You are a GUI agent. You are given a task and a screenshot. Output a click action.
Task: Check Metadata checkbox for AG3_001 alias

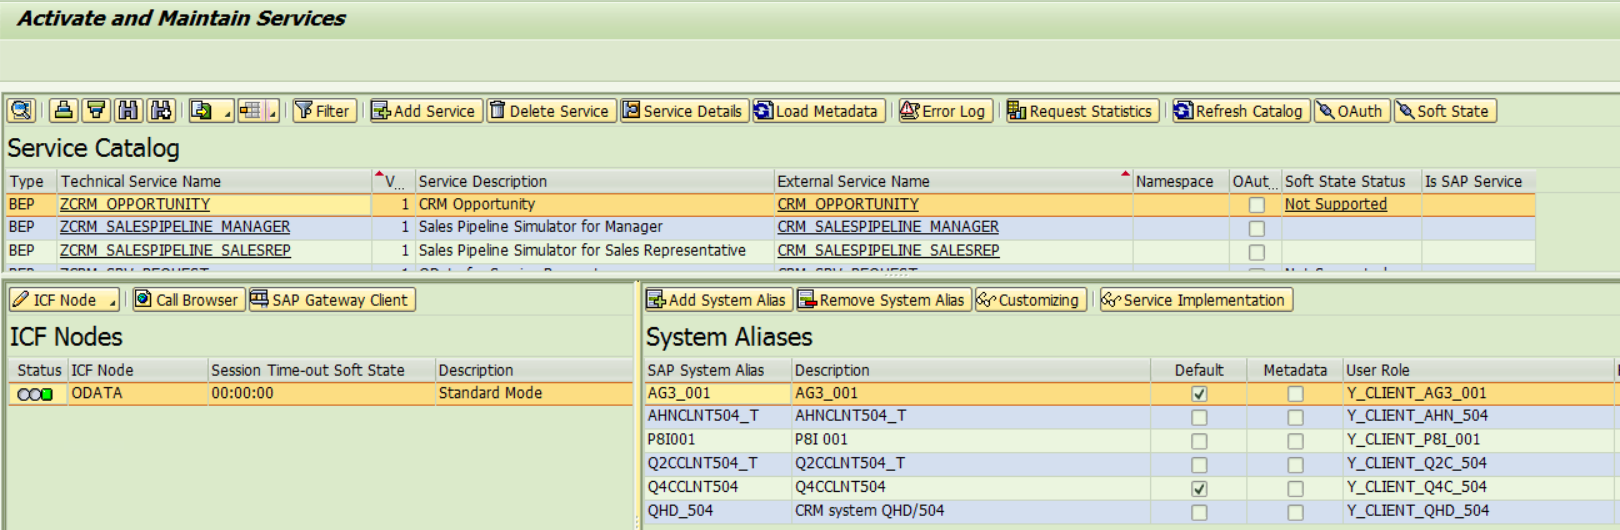[1295, 394]
